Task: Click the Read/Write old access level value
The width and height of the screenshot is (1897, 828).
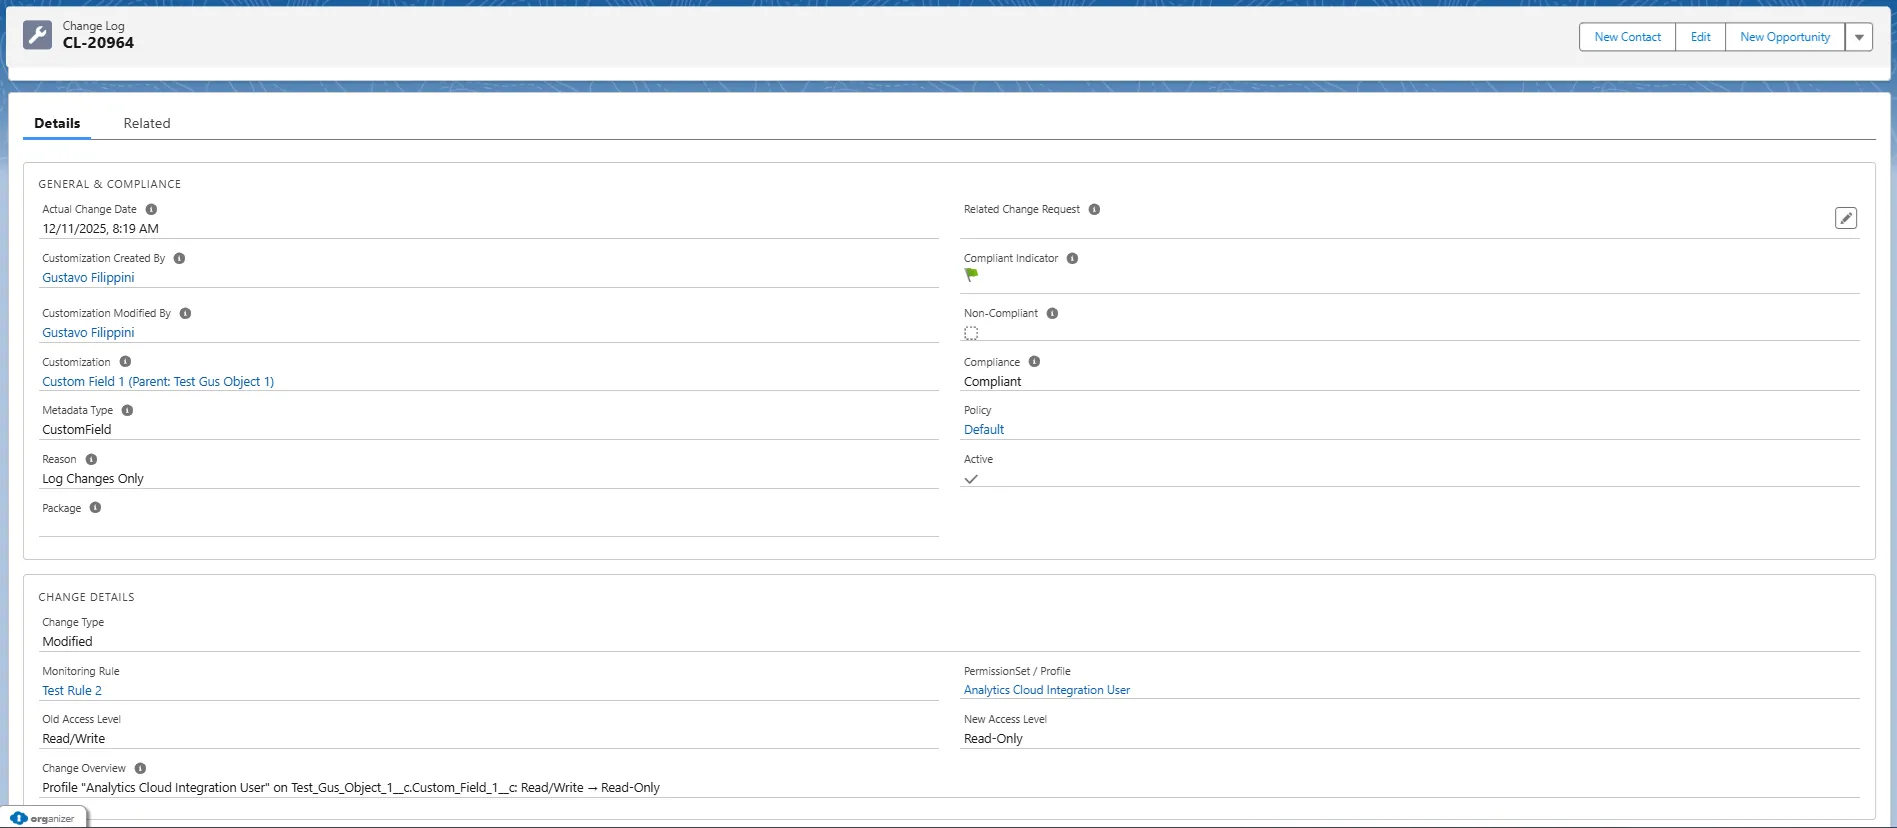Action: click(73, 739)
